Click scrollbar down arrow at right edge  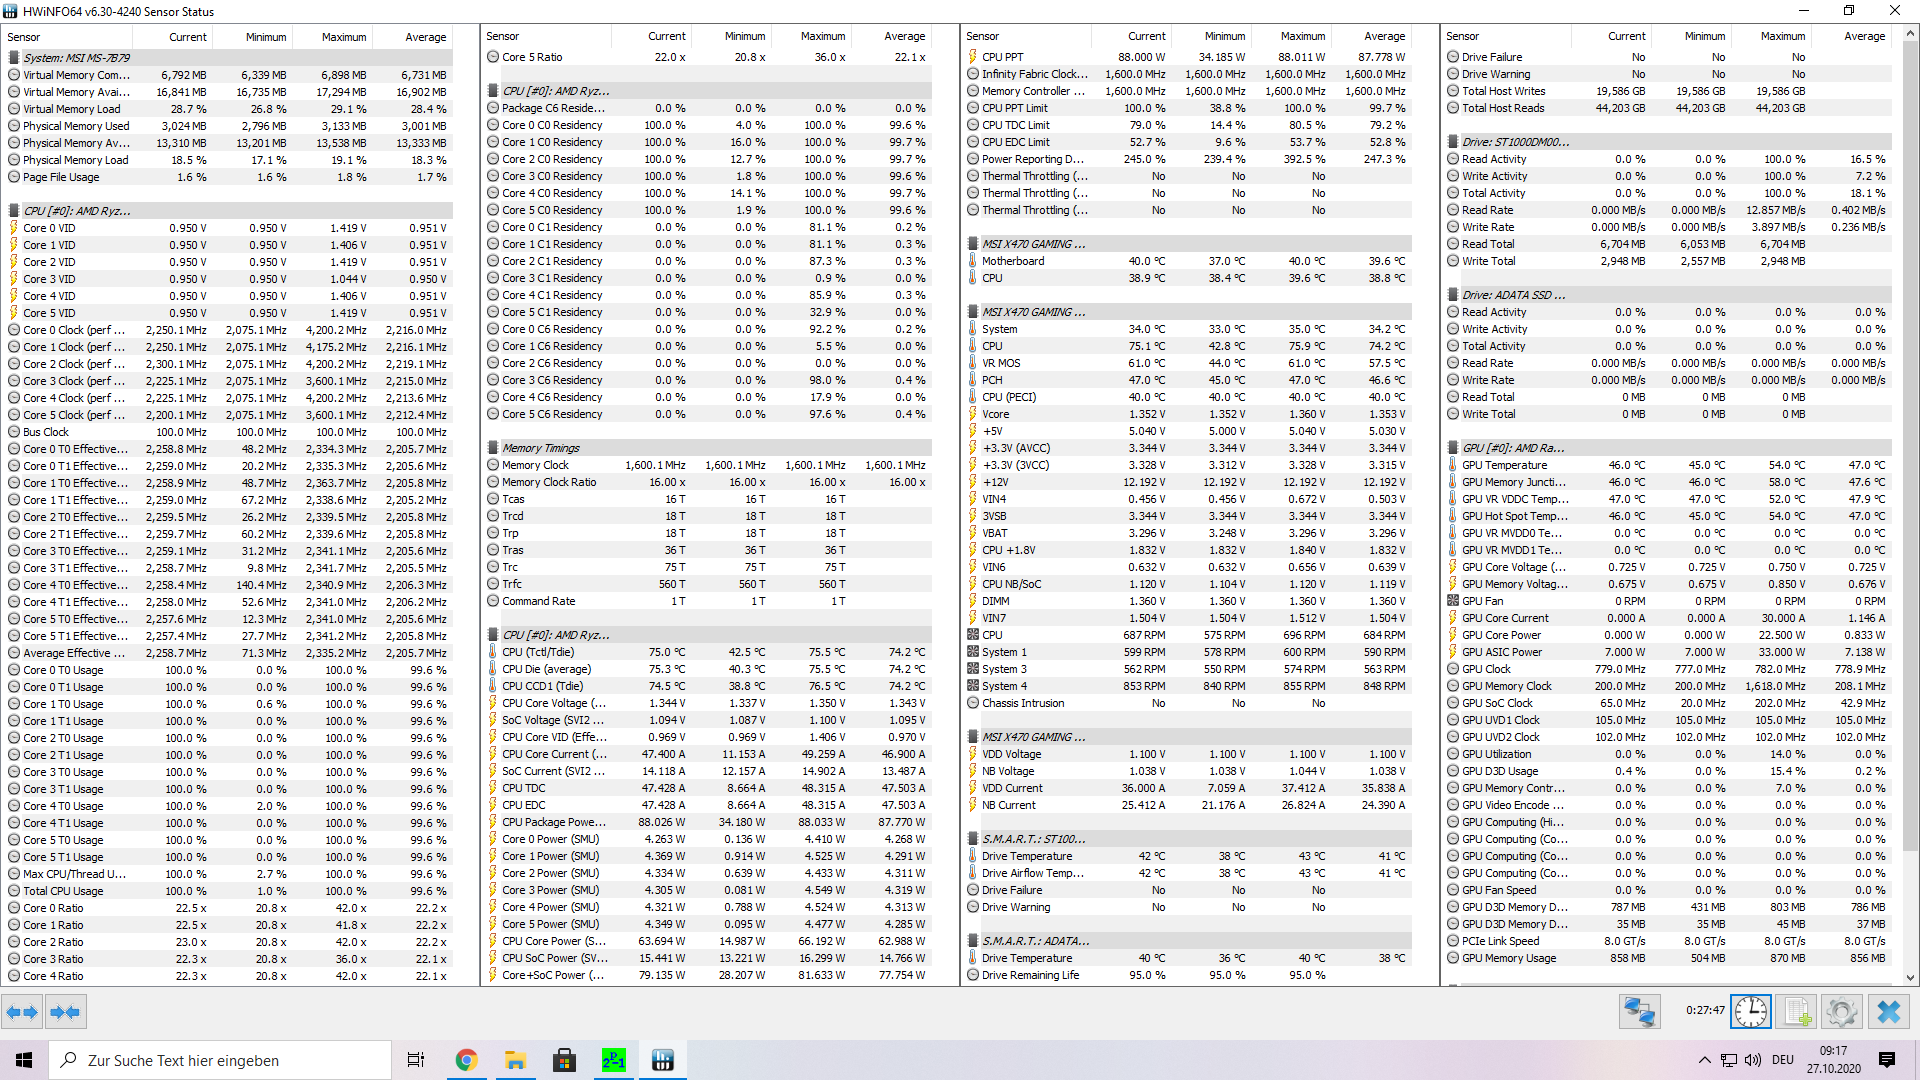(1911, 978)
